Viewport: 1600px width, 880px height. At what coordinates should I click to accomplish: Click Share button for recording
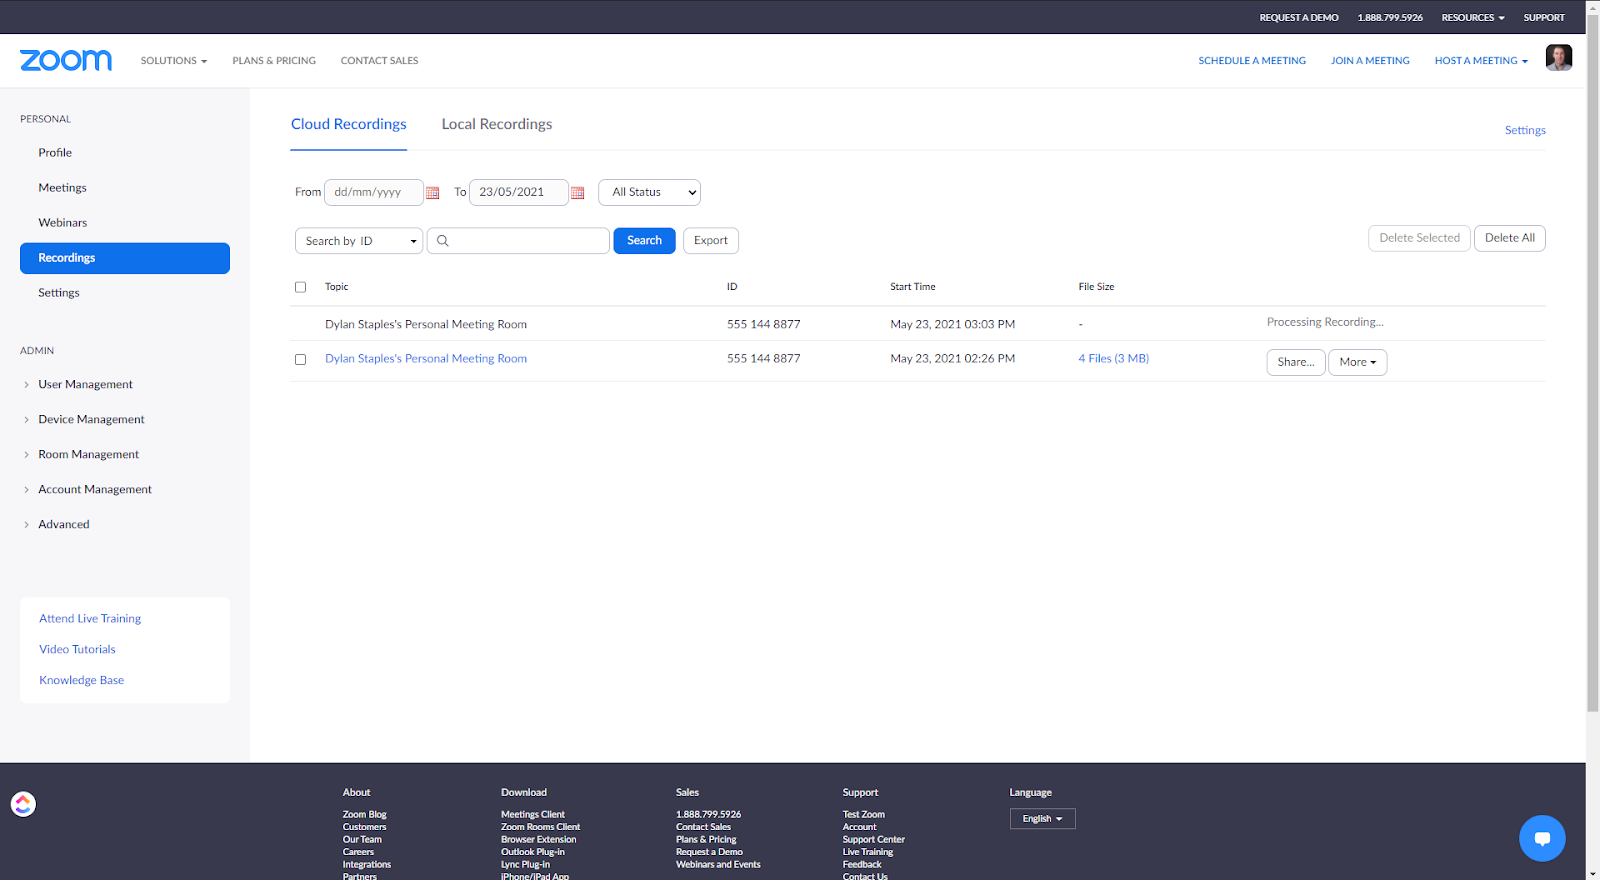pyautogui.click(x=1296, y=362)
